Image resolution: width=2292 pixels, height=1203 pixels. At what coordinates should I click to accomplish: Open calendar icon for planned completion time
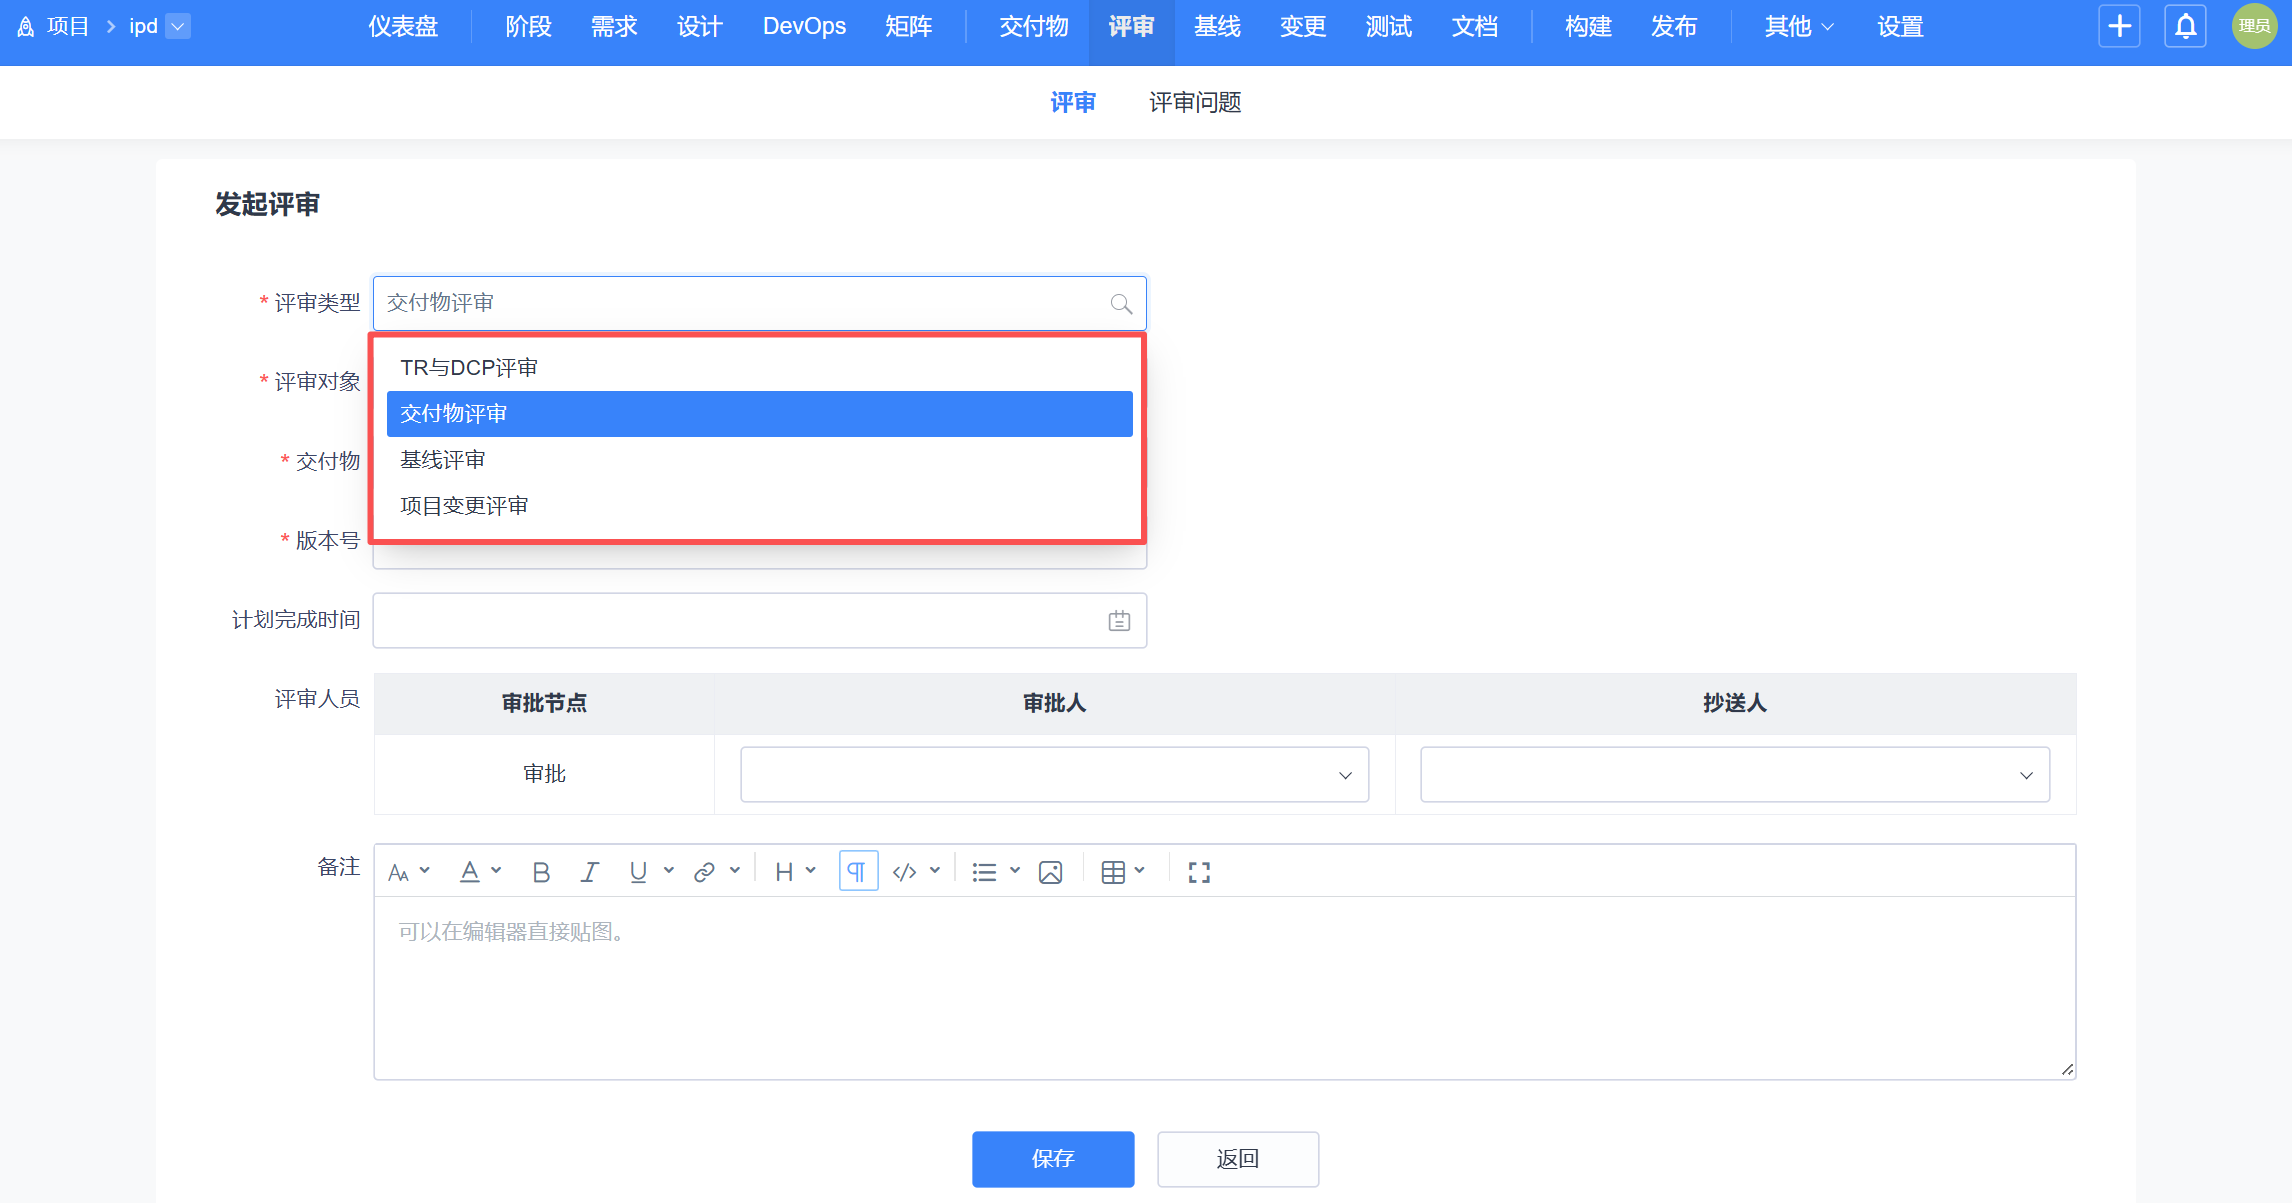[1119, 621]
